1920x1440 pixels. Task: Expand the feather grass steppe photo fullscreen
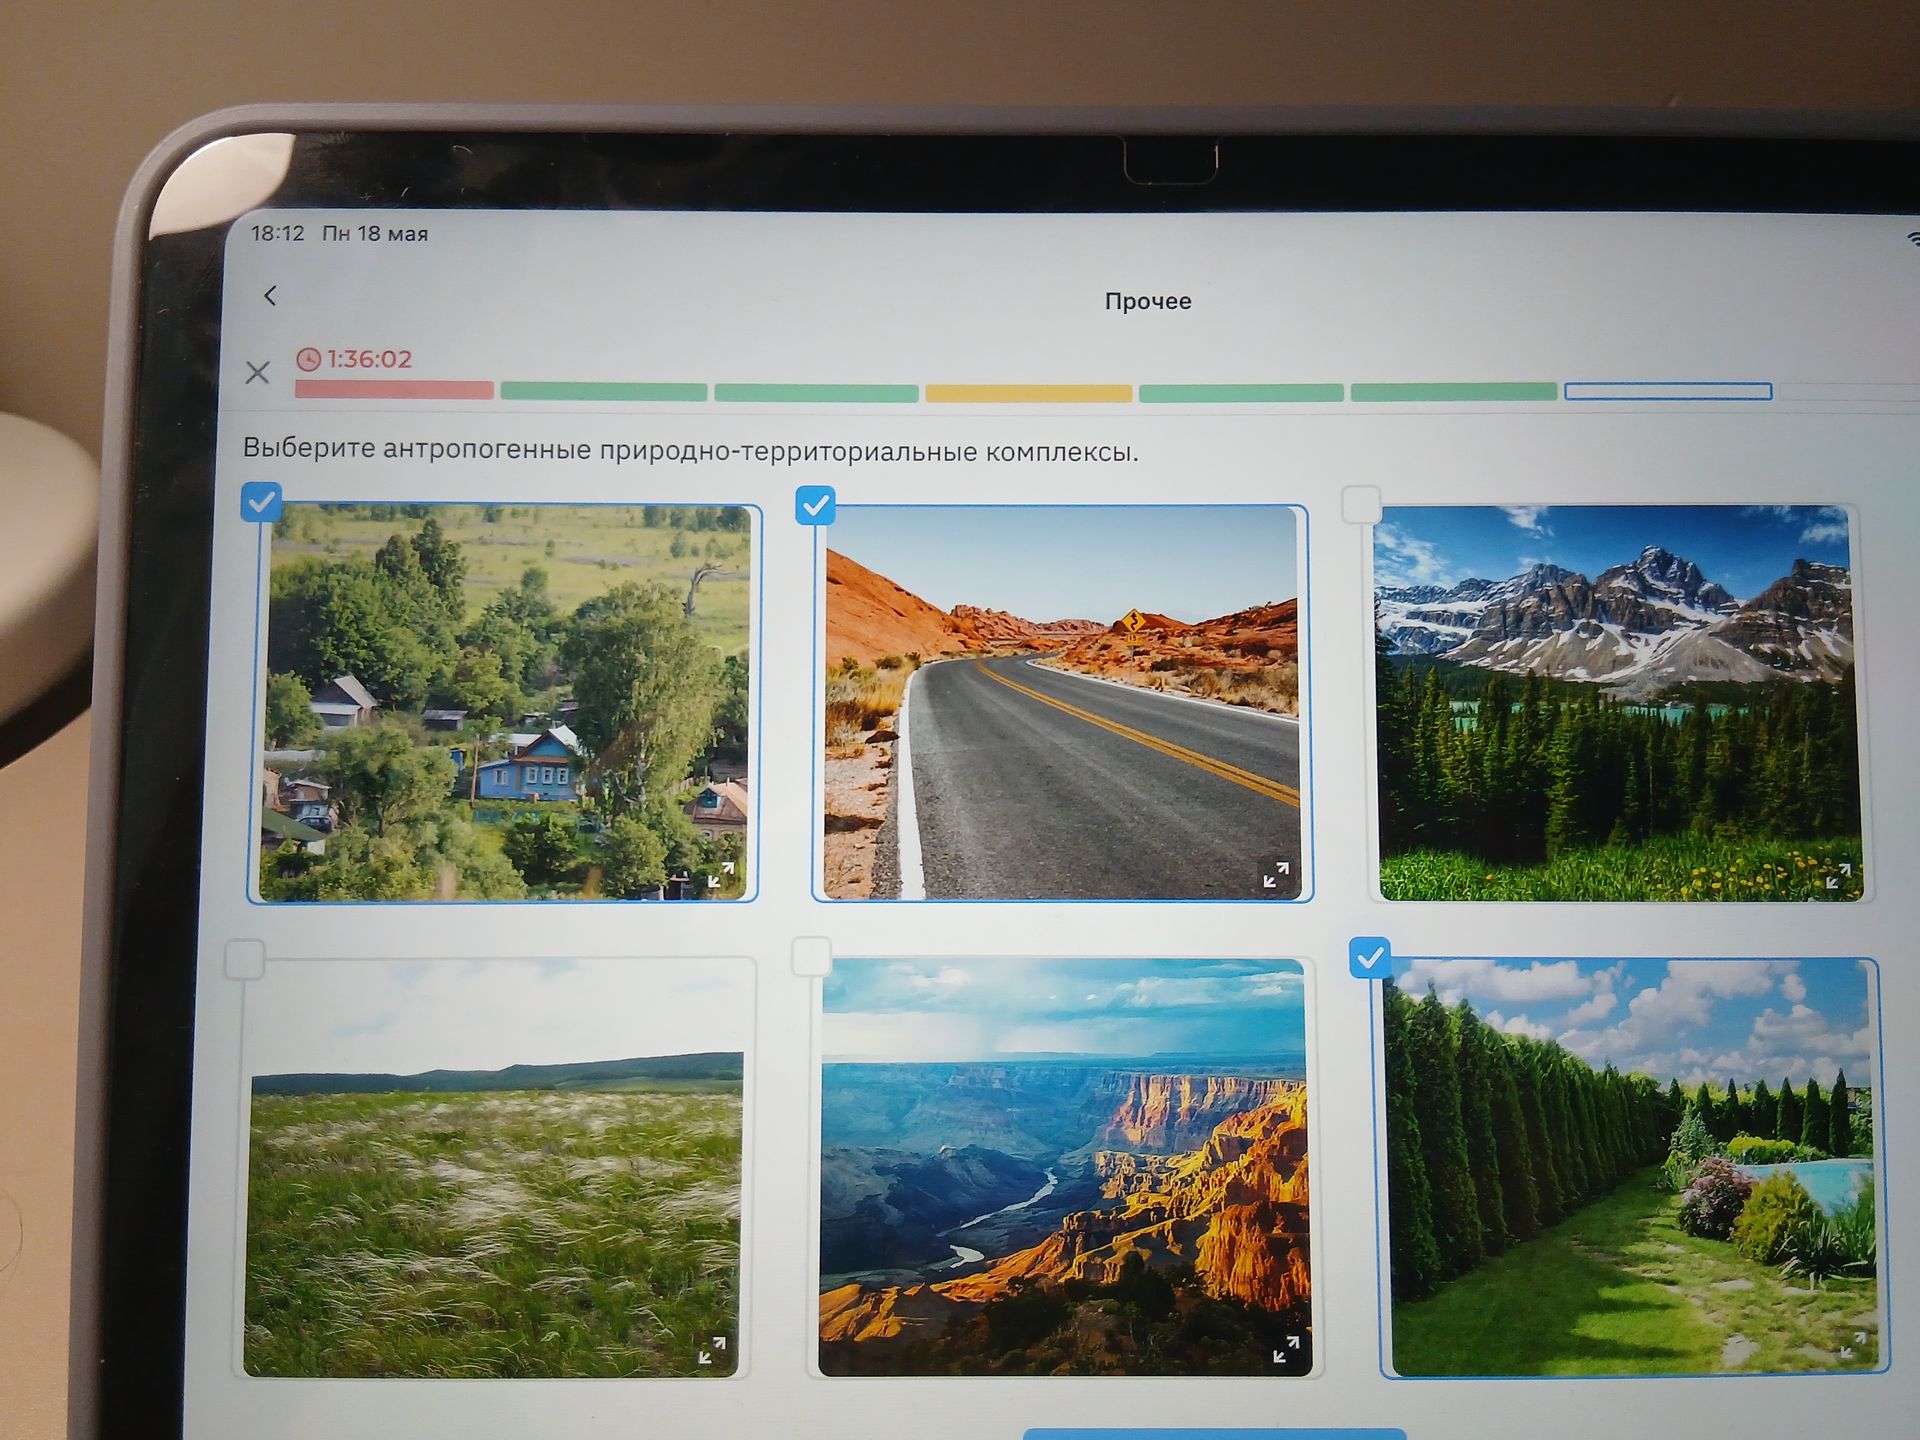[x=712, y=1351]
